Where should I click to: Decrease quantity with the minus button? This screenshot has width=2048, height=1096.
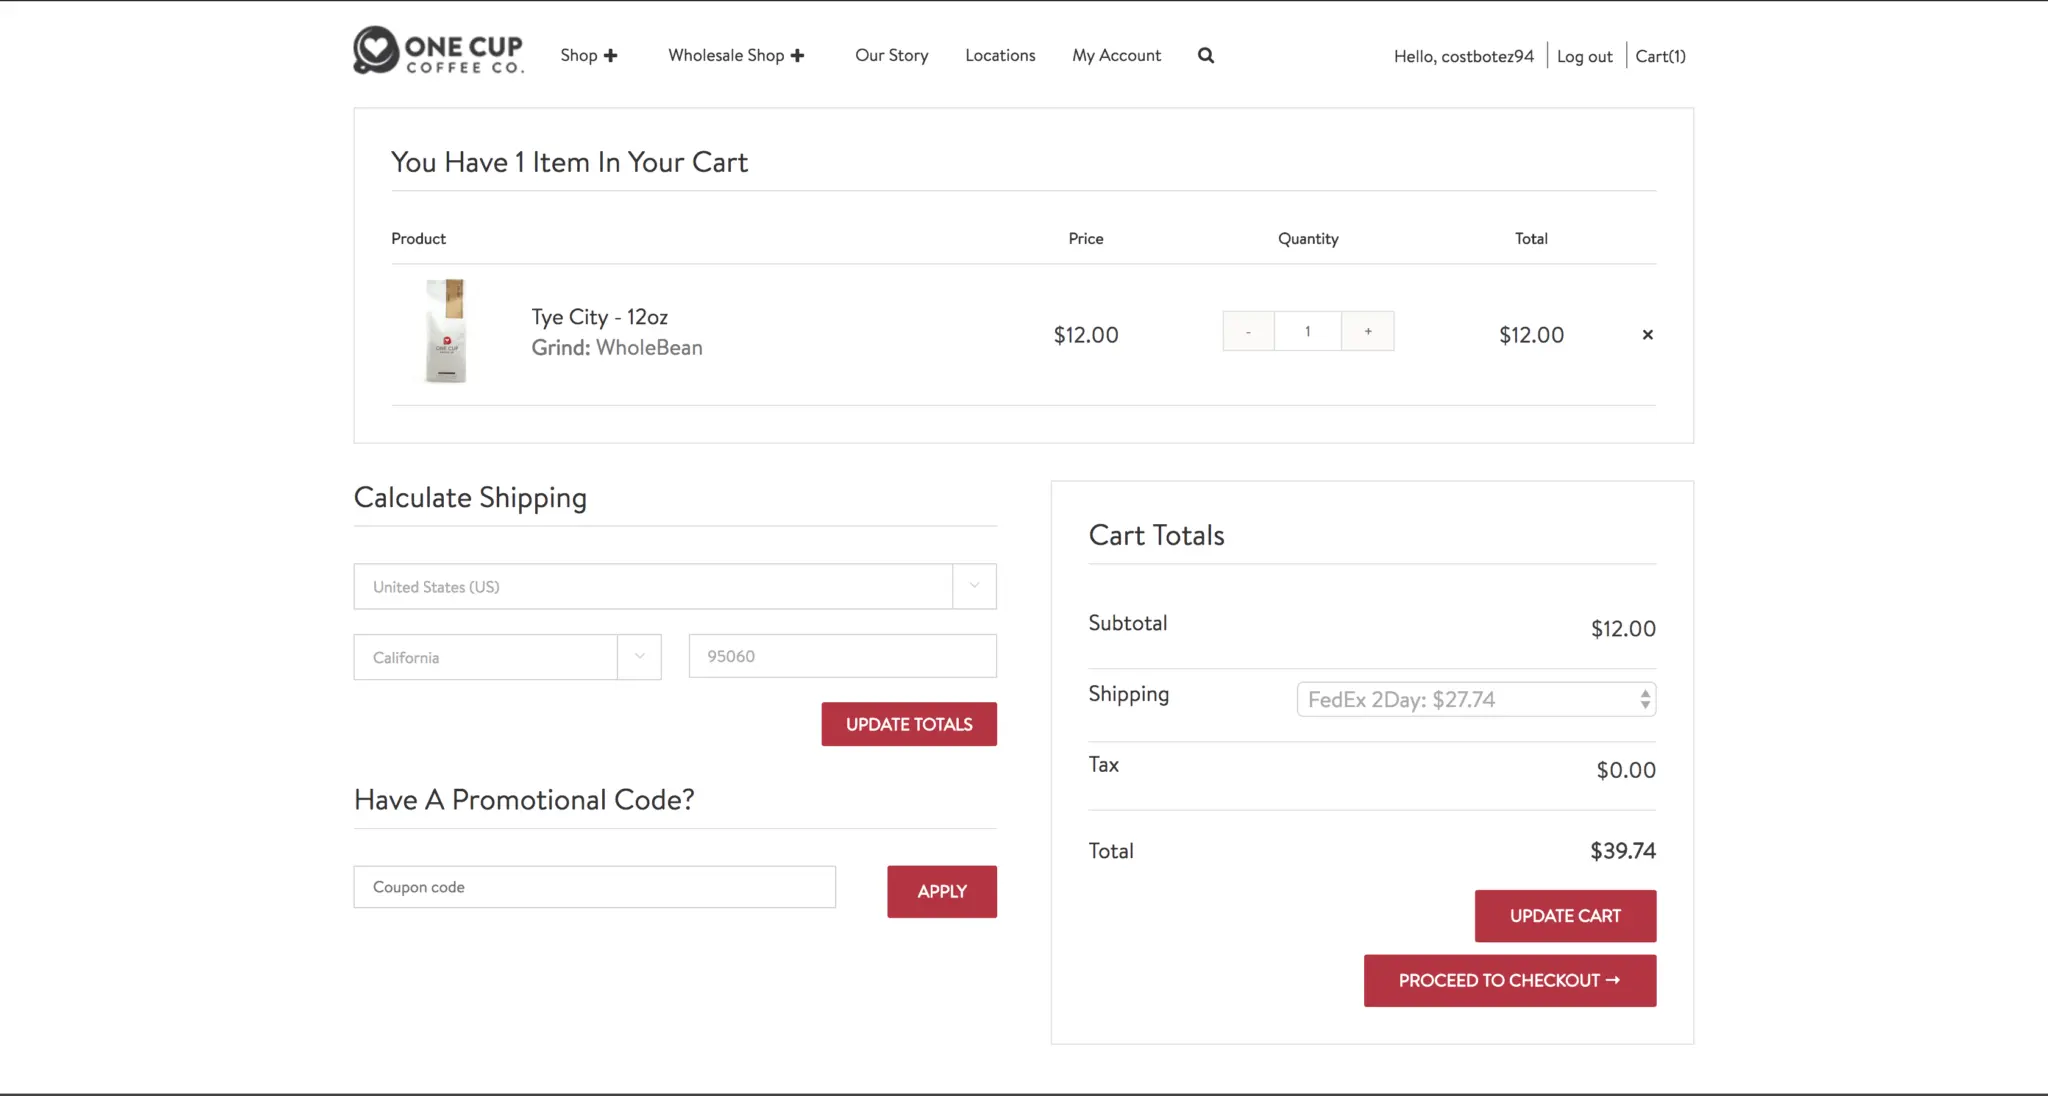click(1248, 331)
